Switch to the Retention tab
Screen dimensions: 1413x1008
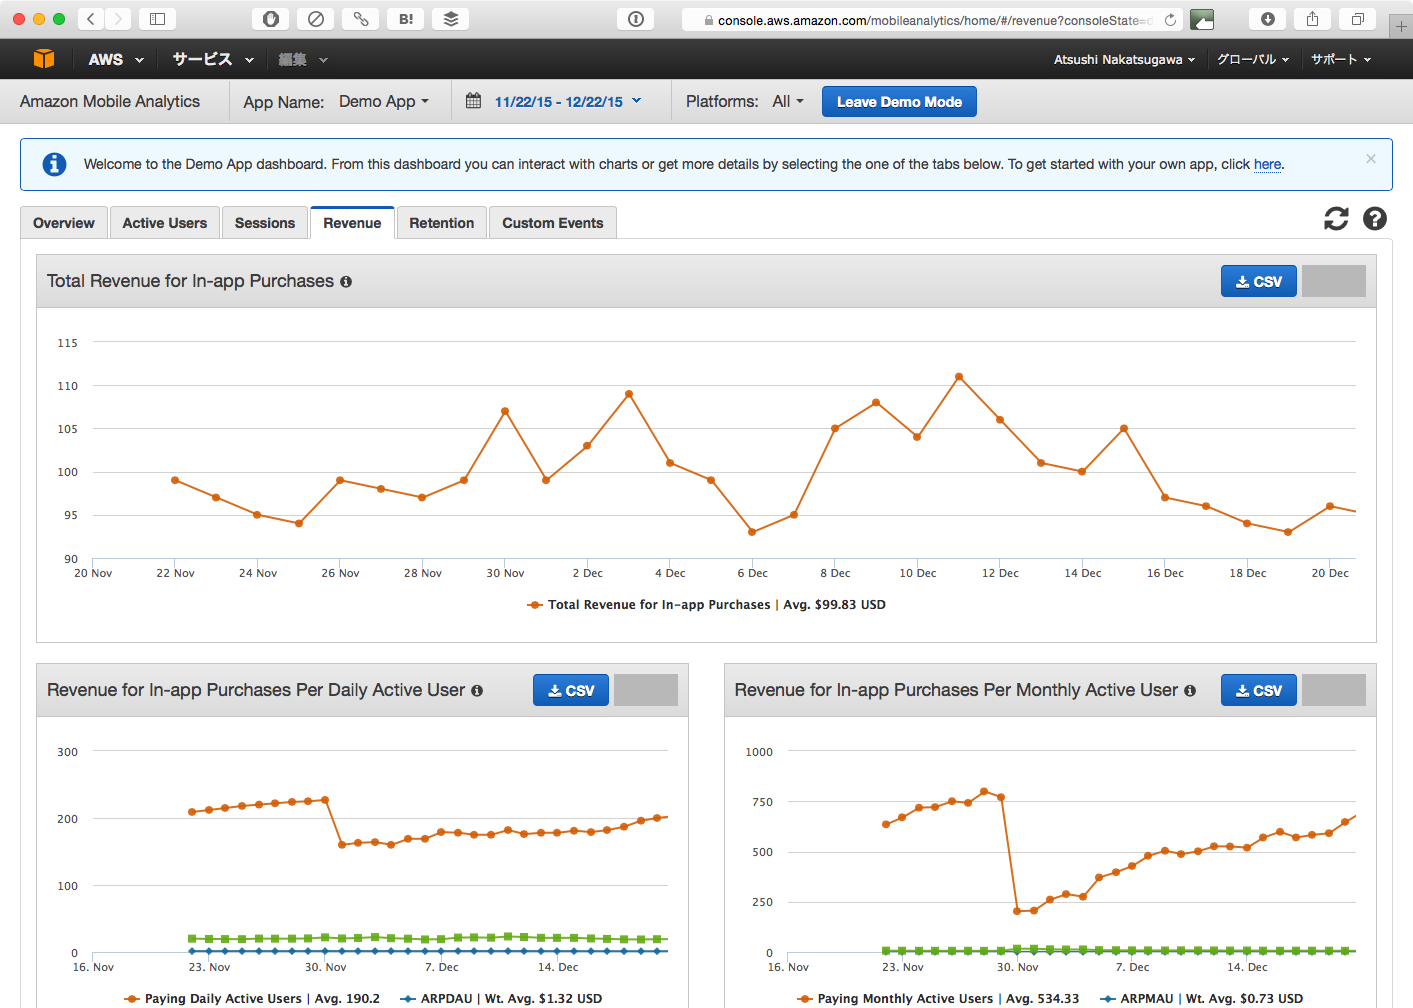(441, 223)
